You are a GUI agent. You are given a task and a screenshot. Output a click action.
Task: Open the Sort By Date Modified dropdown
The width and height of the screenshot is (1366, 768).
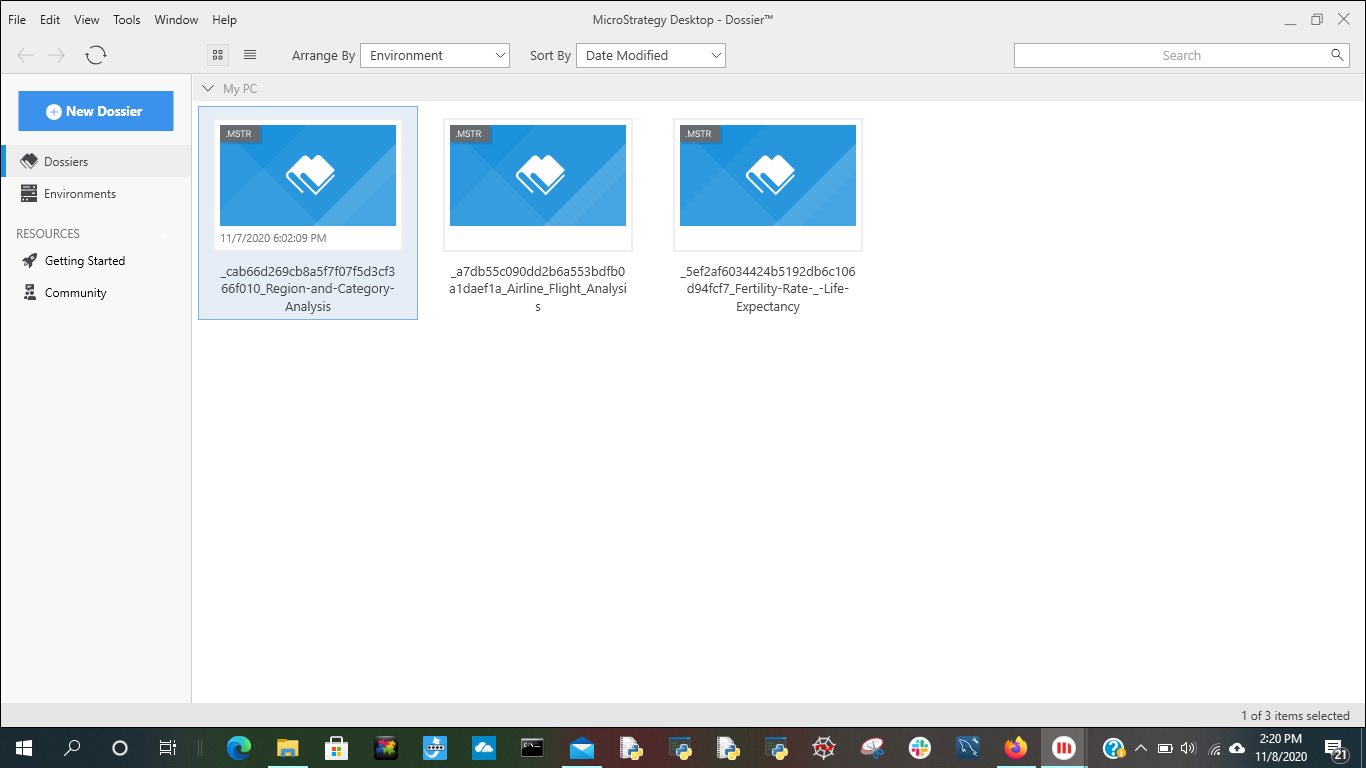pos(650,56)
